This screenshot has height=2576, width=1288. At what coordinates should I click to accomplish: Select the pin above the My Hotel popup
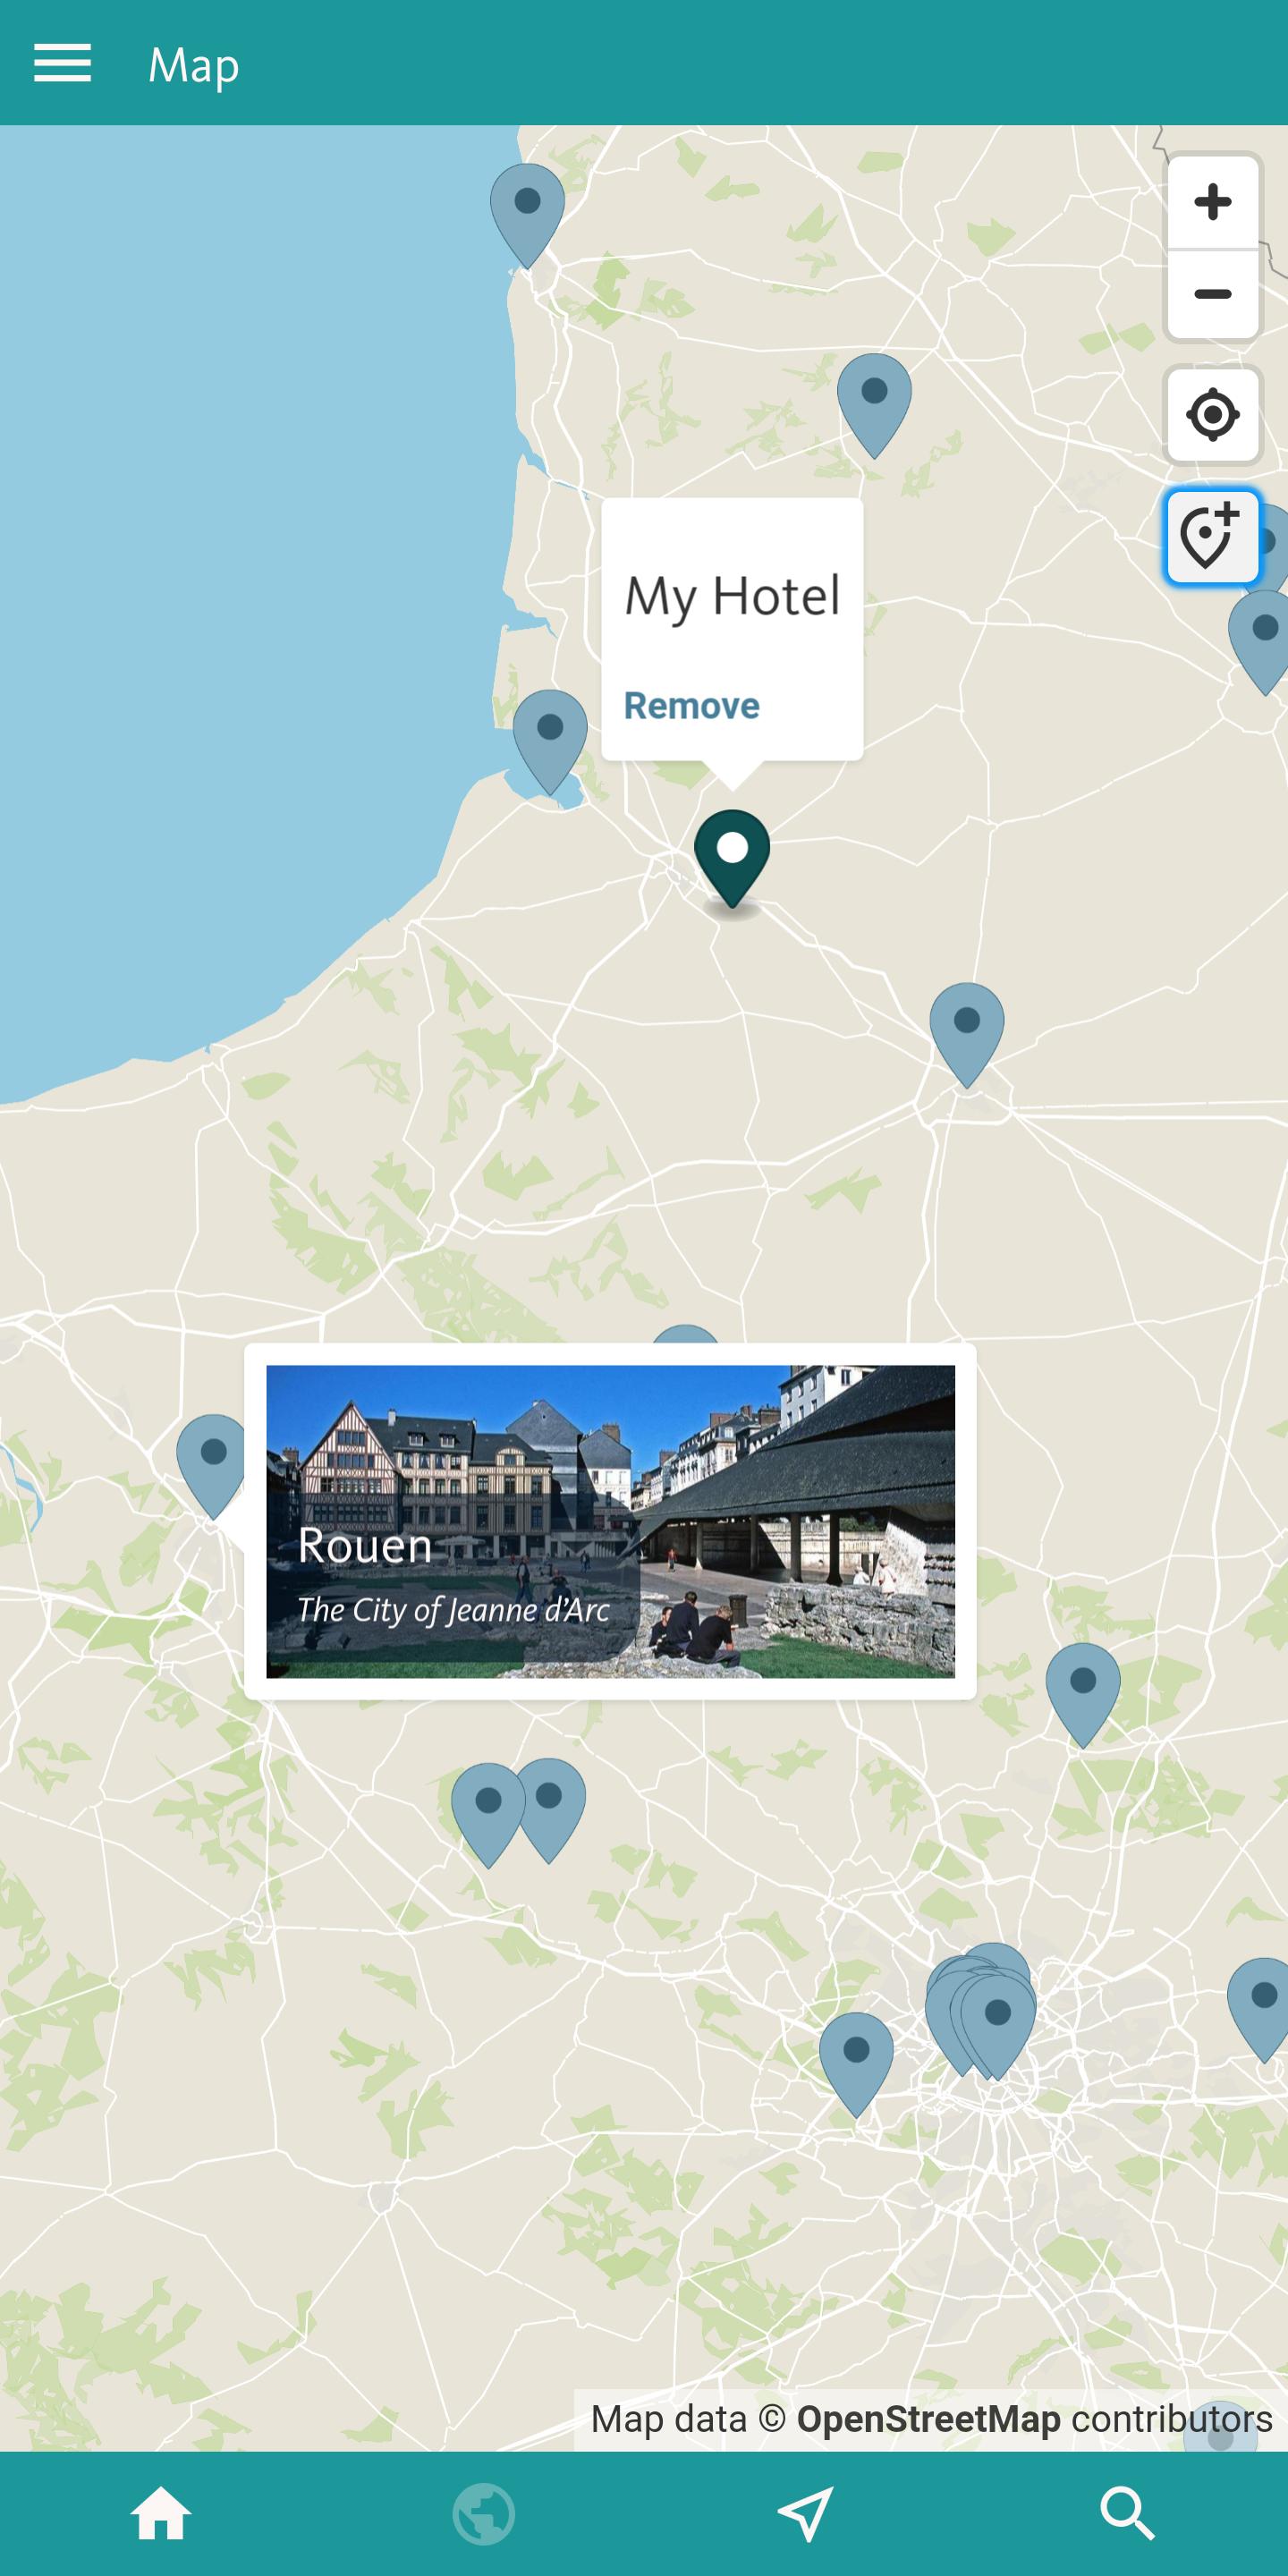pos(874,405)
